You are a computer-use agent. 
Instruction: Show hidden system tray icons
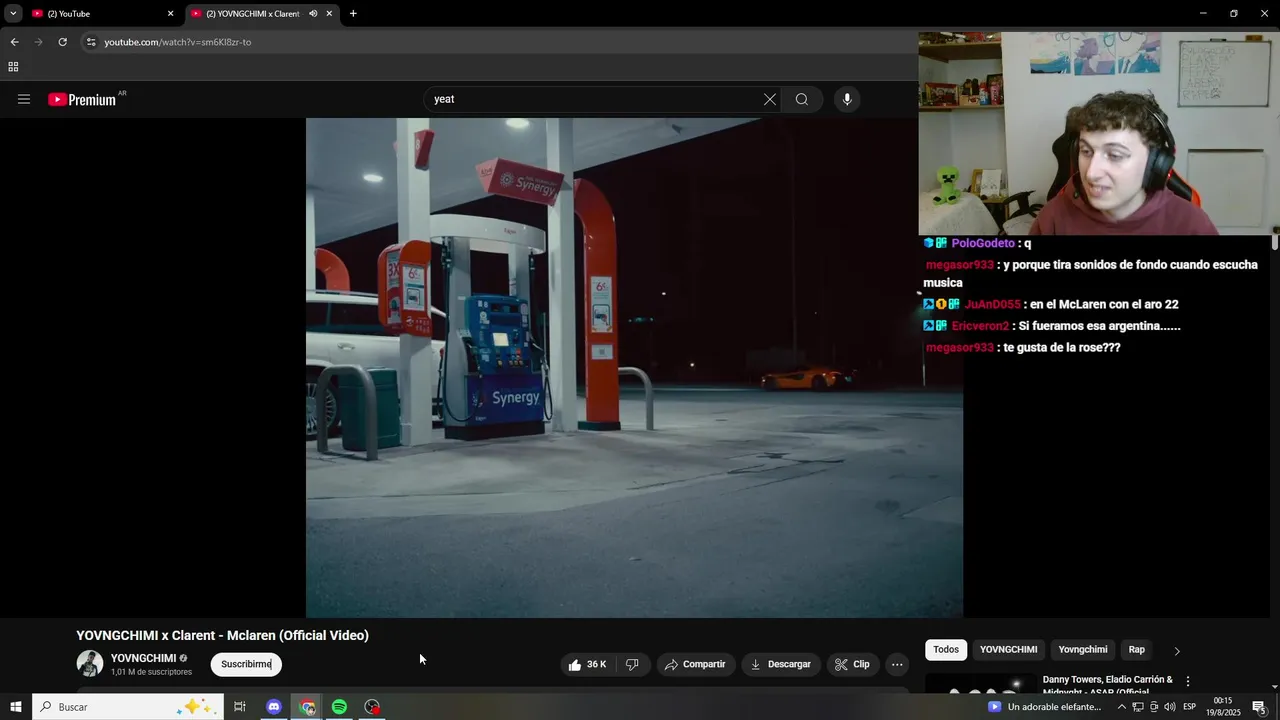1121,707
